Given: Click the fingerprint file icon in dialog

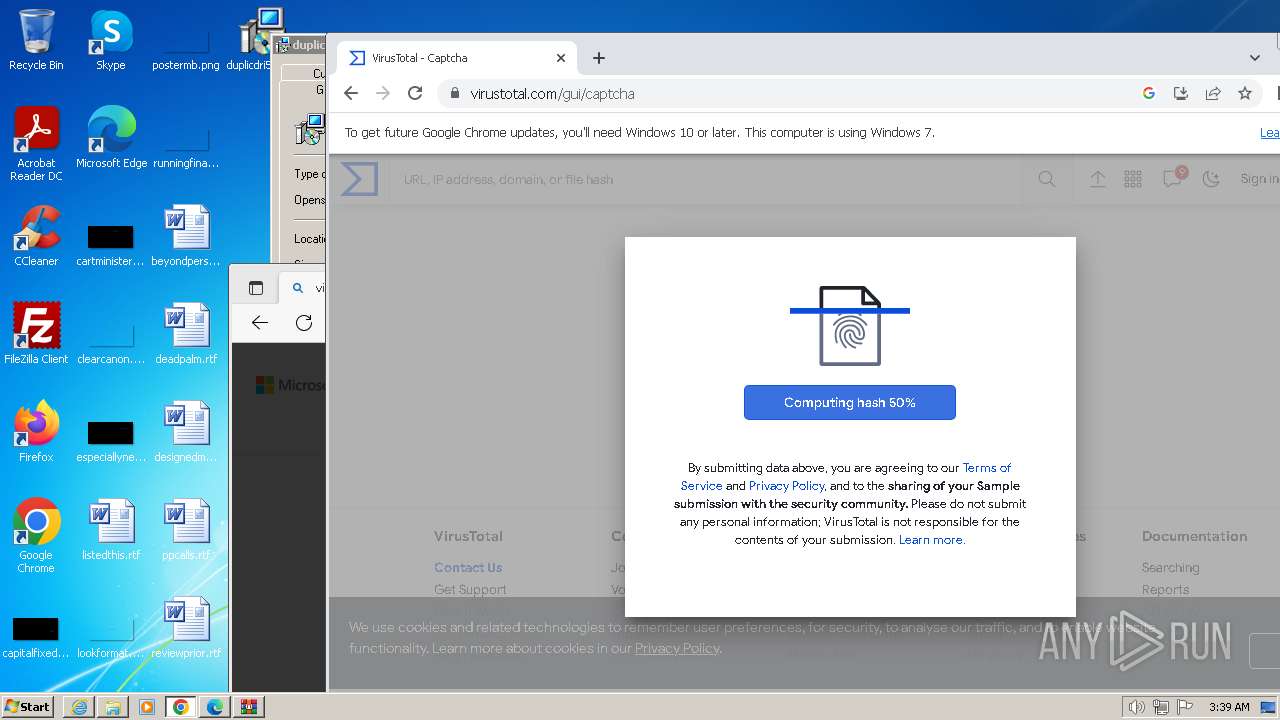Looking at the screenshot, I should [850, 326].
